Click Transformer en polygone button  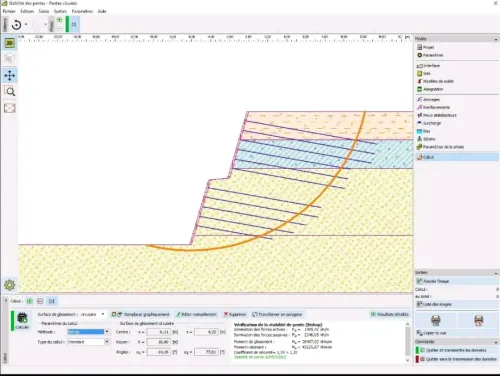click(277, 314)
